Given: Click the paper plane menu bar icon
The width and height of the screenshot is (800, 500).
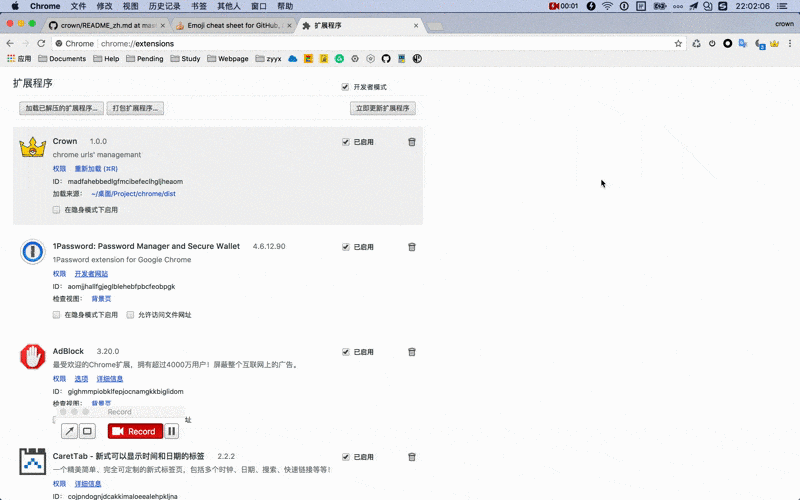Looking at the screenshot, I should 693,6.
